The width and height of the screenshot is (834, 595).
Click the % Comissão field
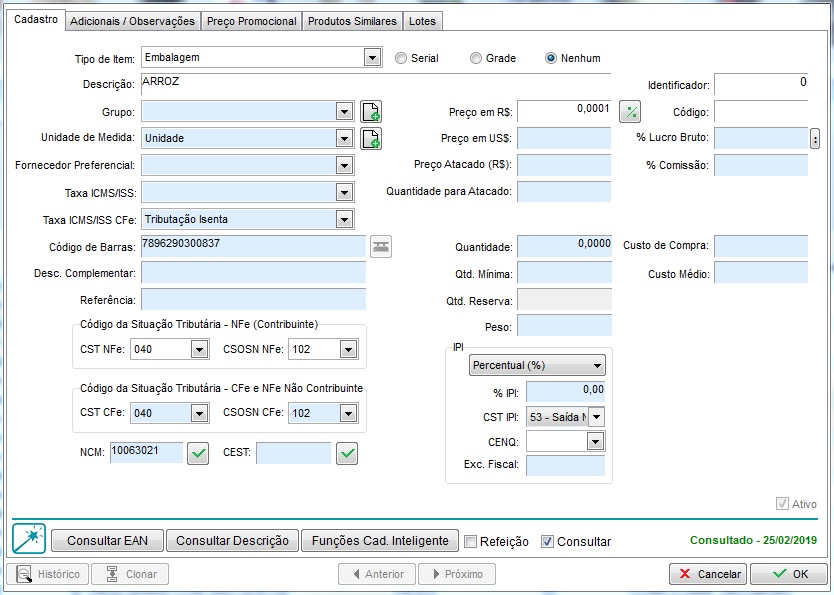click(x=761, y=165)
